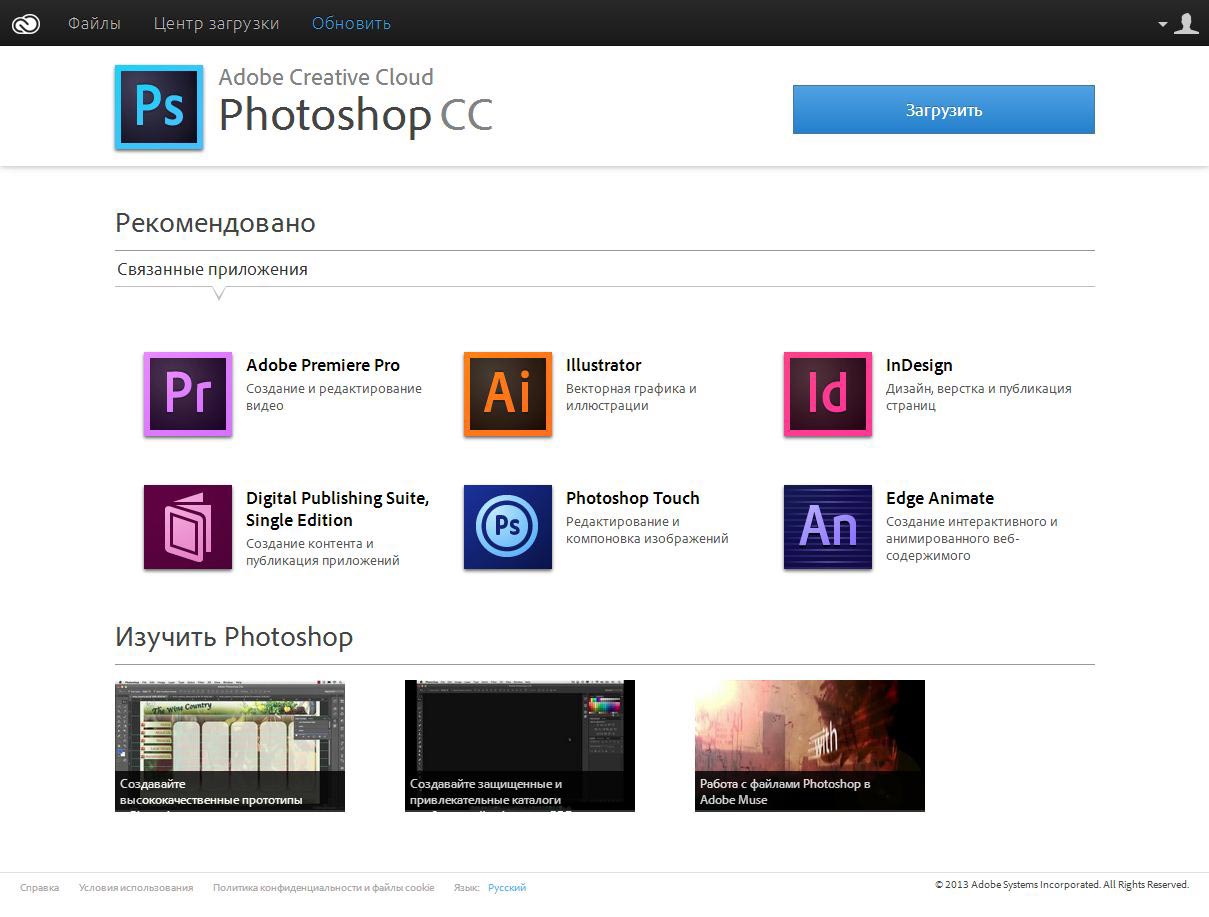Open the InDesign Id icon
Viewport: 1209px width, 917px height.
click(x=828, y=394)
